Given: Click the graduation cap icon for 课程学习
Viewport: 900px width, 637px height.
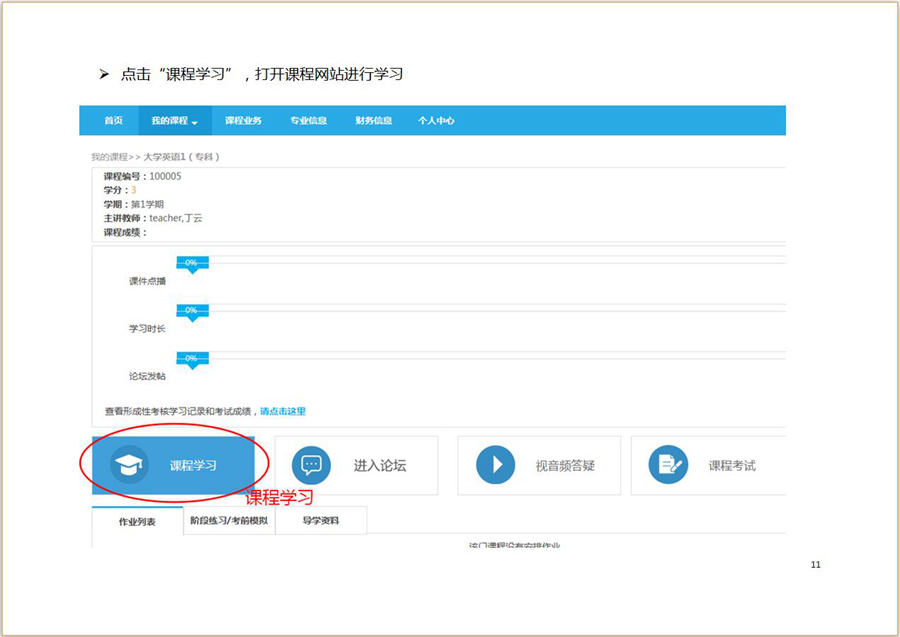Looking at the screenshot, I should pos(129,465).
